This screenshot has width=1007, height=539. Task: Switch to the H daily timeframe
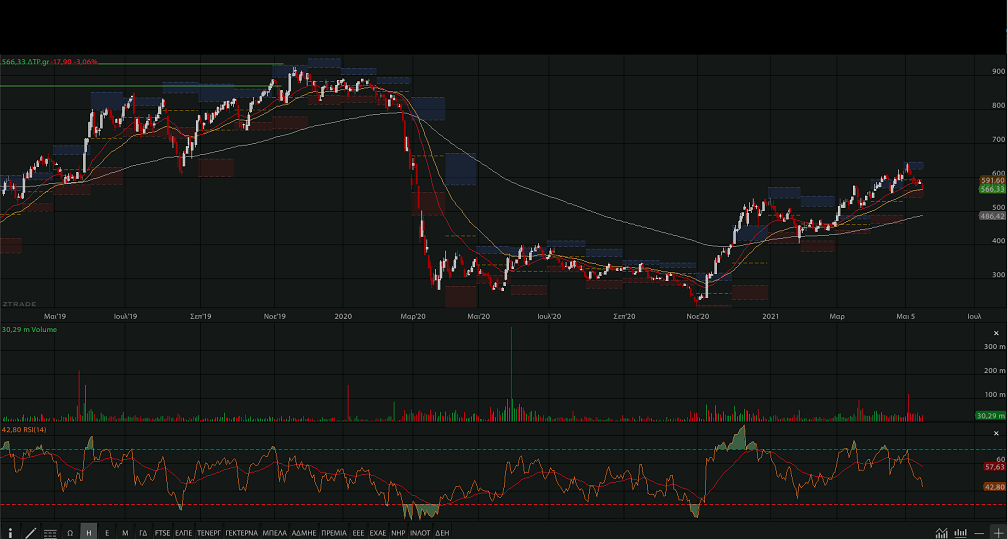point(89,533)
